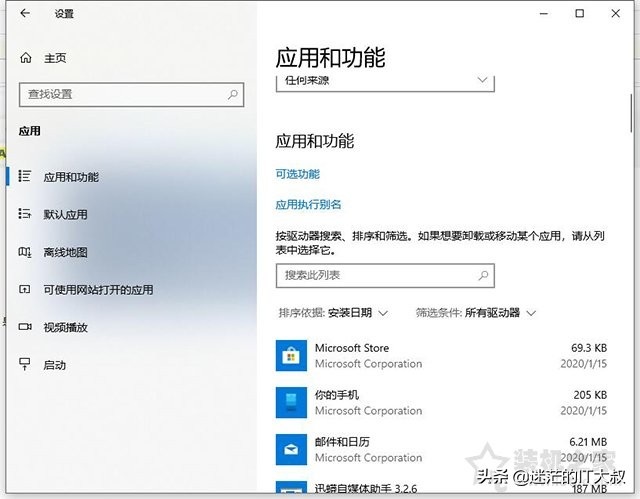Open 离线地图 in the sidebar
Viewport: 640px width, 499px height.
pos(65,252)
